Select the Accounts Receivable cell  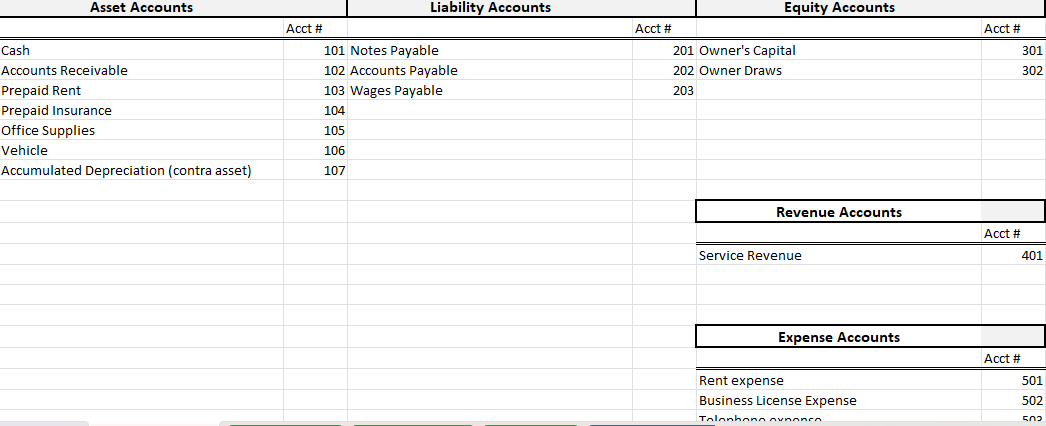pos(142,70)
